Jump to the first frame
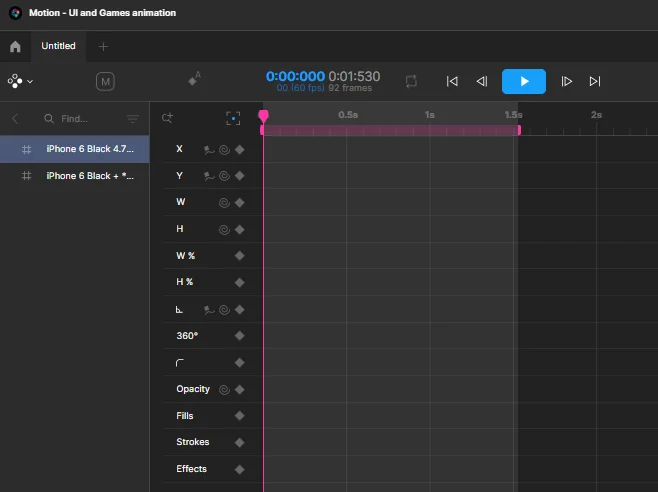Screen dimensions: 658x492 tap(452, 81)
